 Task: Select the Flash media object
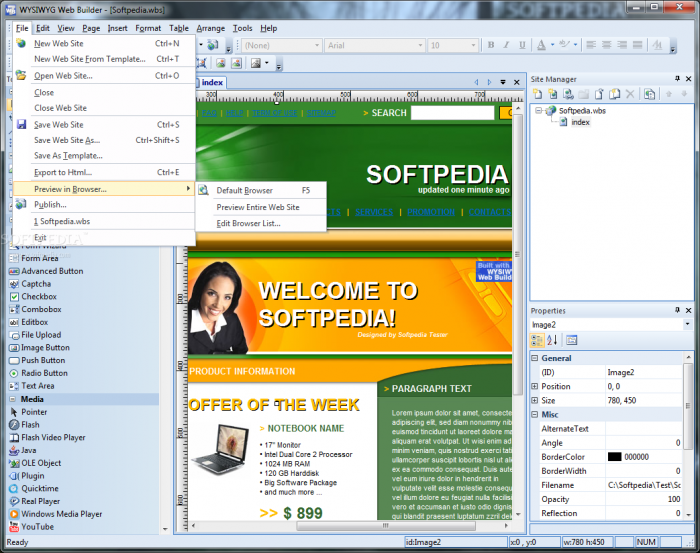[x=31, y=424]
